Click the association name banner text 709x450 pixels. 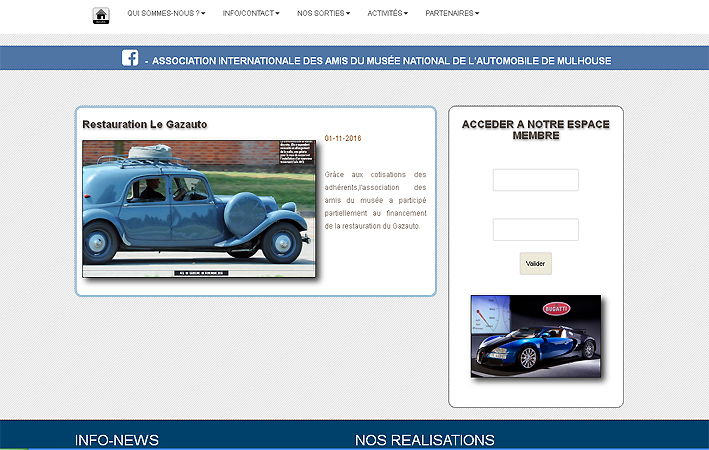pyautogui.click(x=381, y=61)
